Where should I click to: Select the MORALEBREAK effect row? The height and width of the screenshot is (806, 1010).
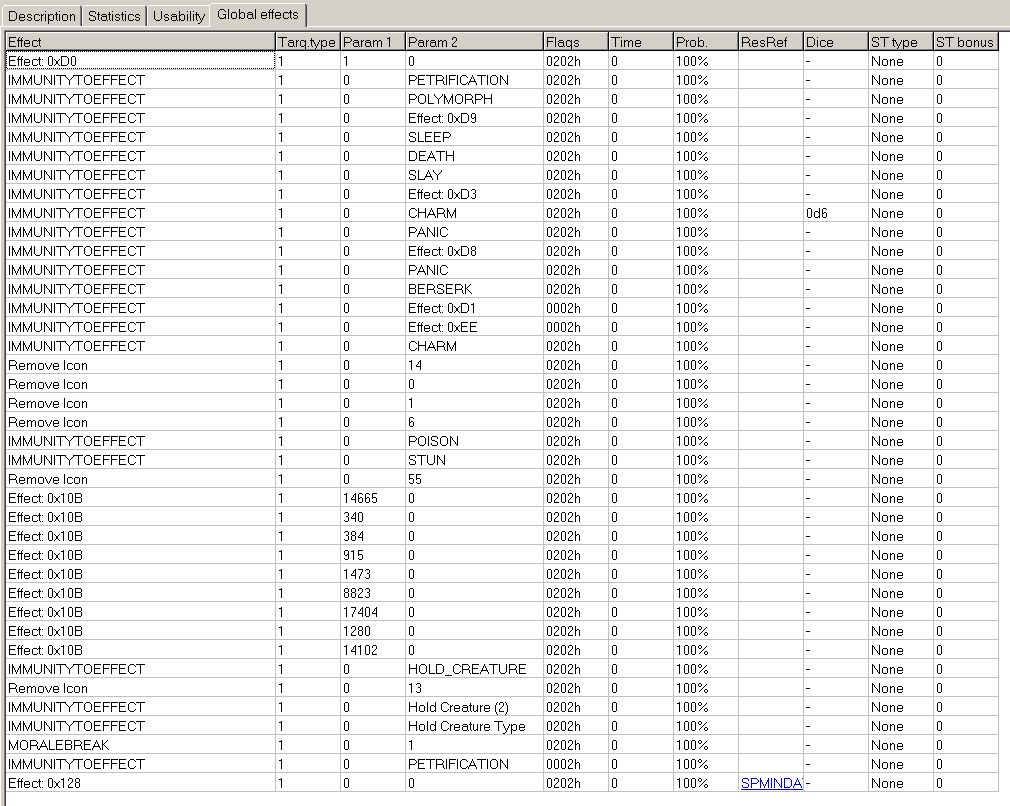pyautogui.click(x=502, y=745)
